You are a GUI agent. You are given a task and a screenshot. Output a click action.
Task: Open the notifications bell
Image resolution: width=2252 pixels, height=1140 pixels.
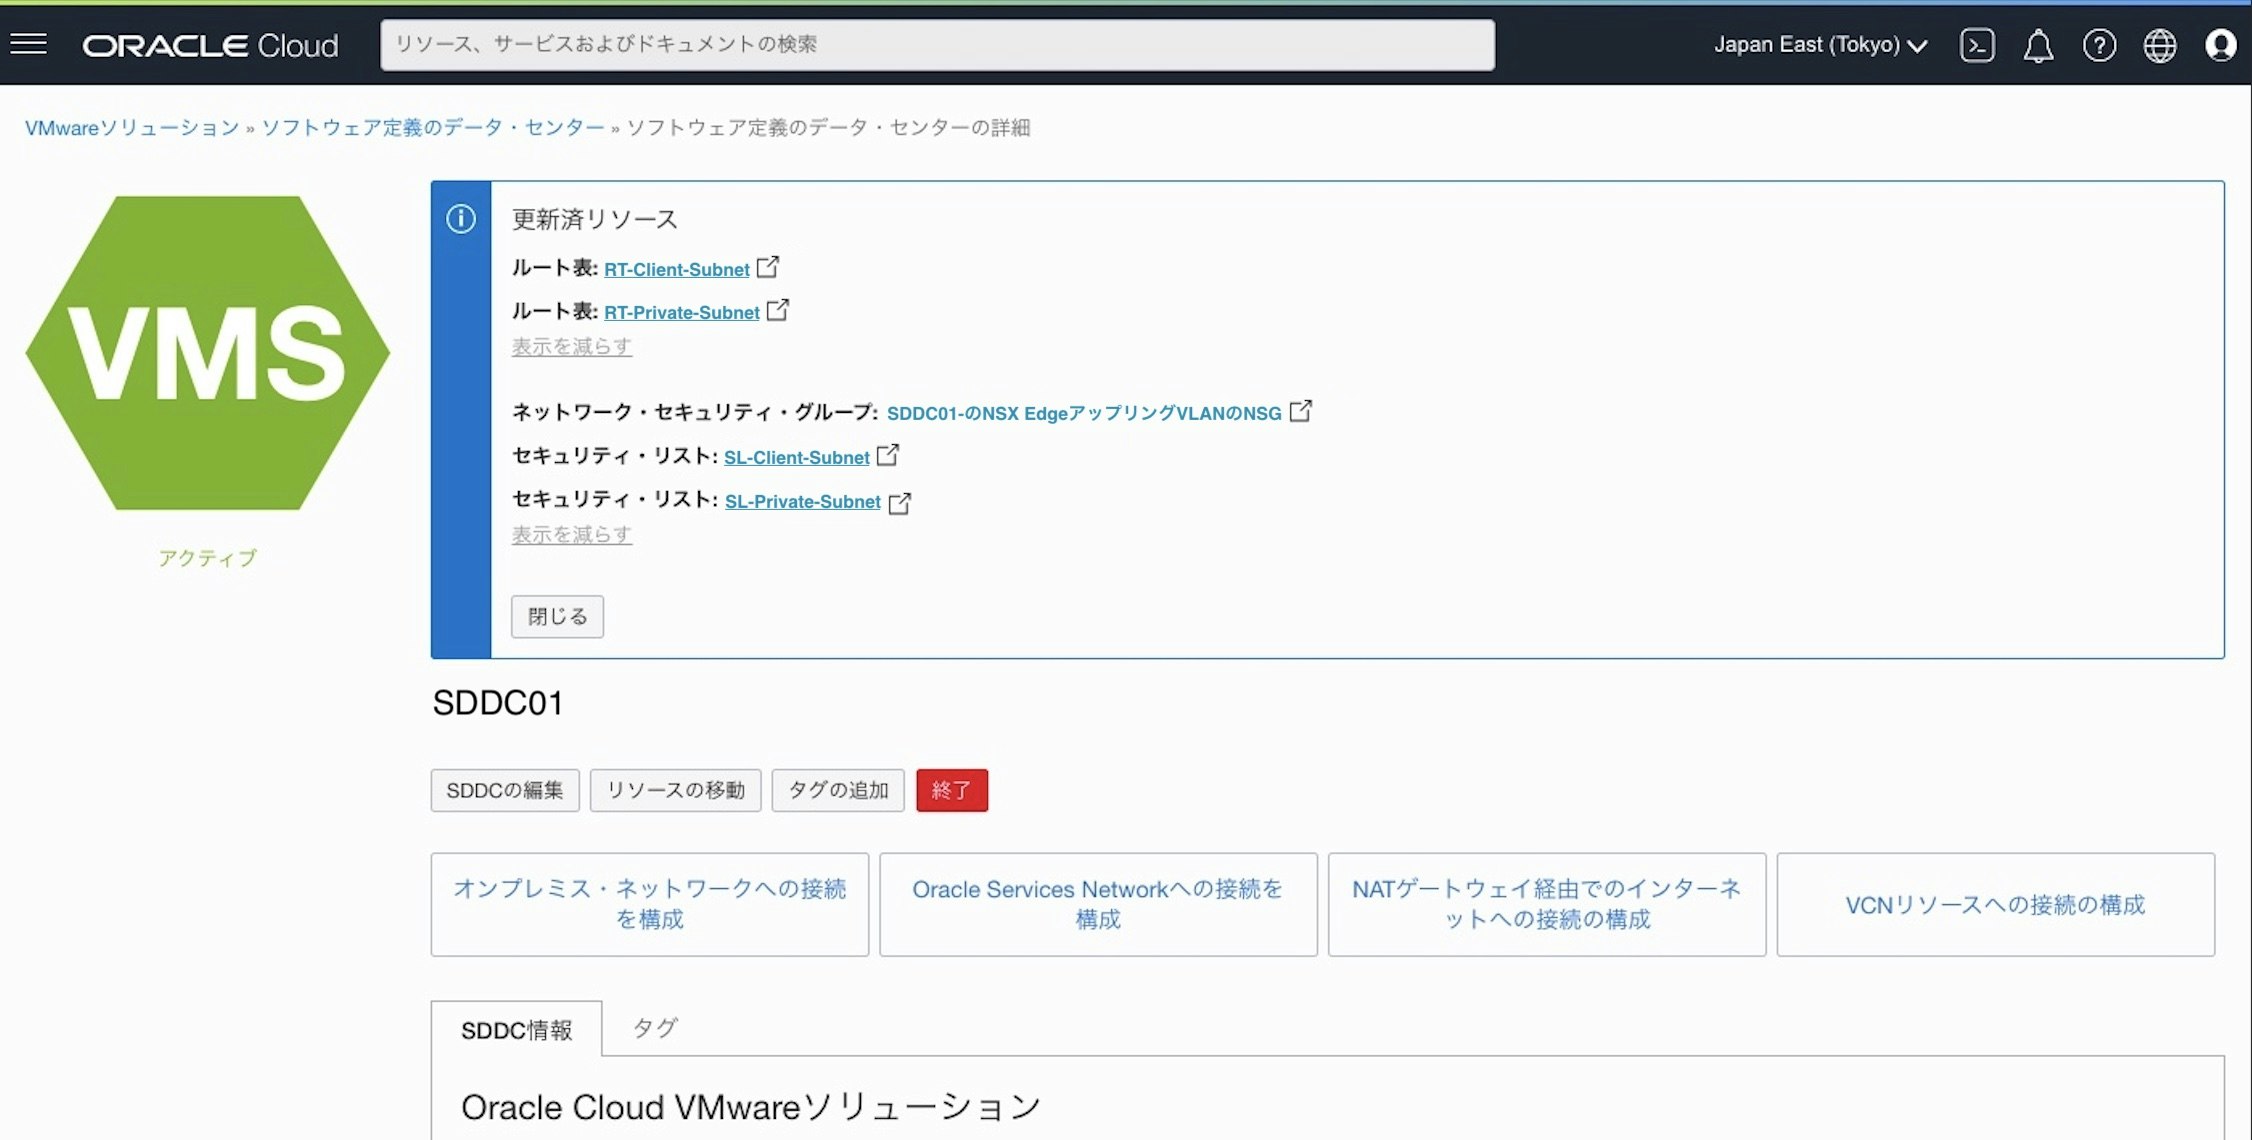point(2038,45)
